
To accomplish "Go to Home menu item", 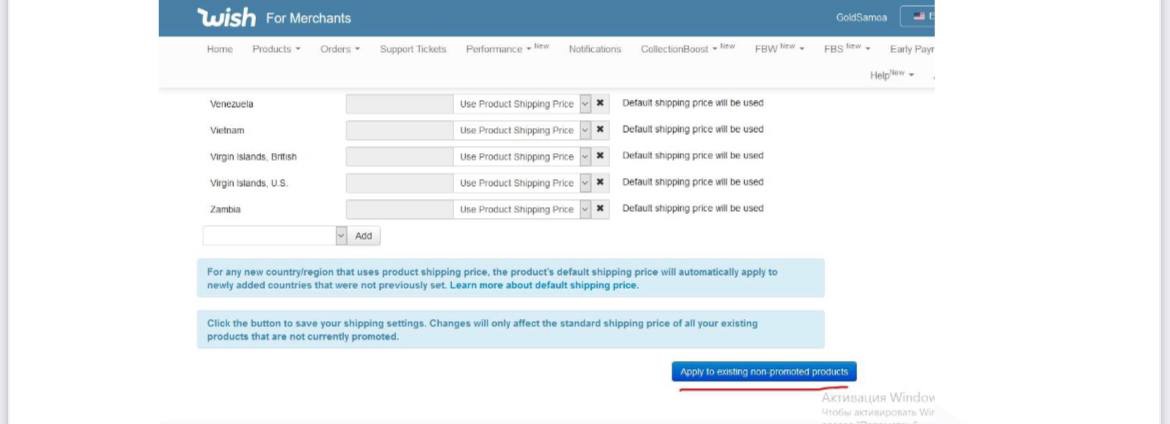I will click(219, 49).
